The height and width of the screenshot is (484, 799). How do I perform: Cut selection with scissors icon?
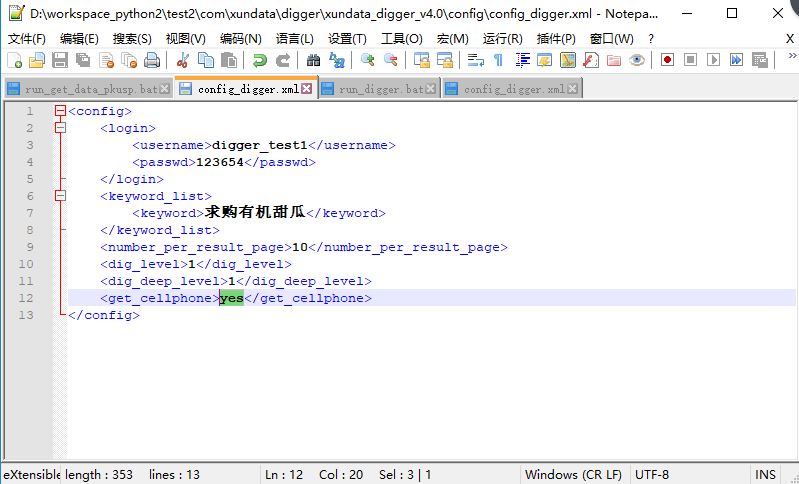click(182, 60)
